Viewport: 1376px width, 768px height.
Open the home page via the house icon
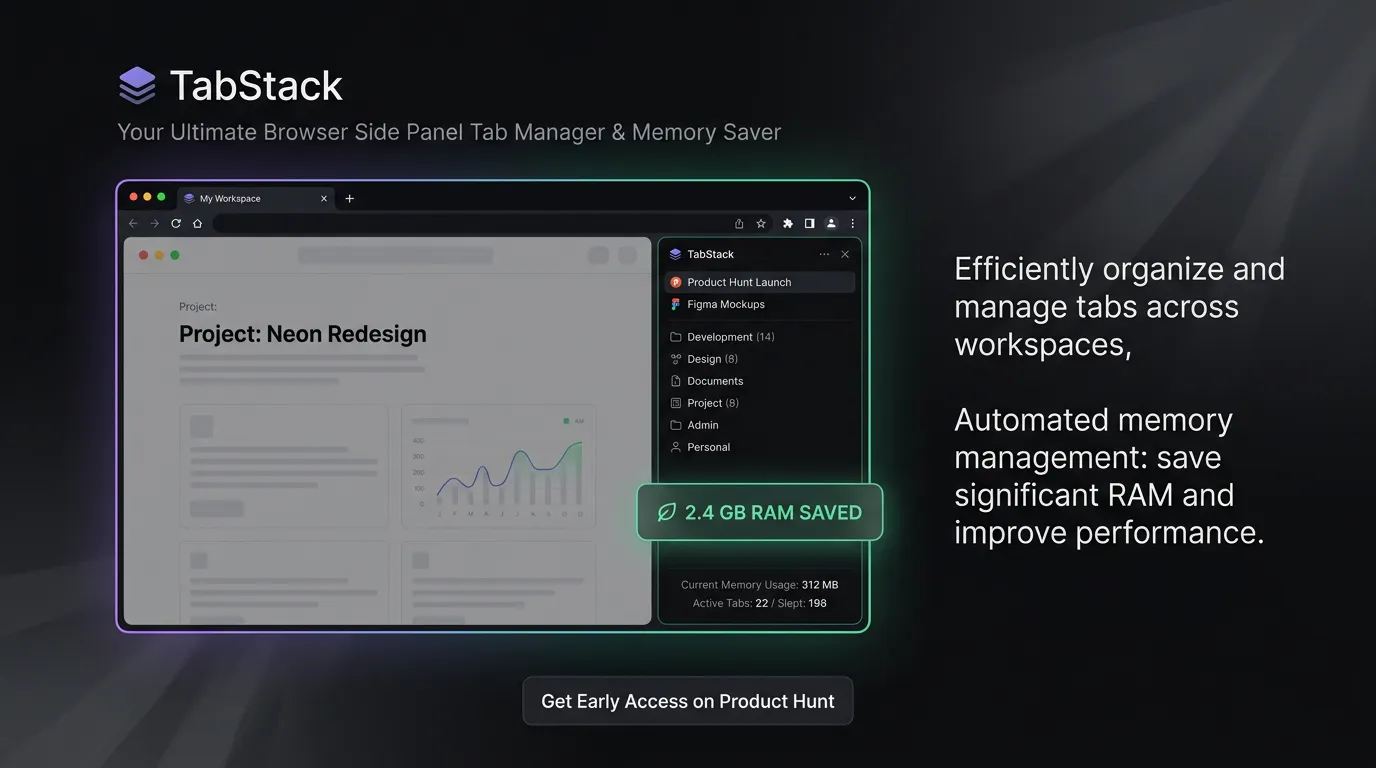pos(197,224)
